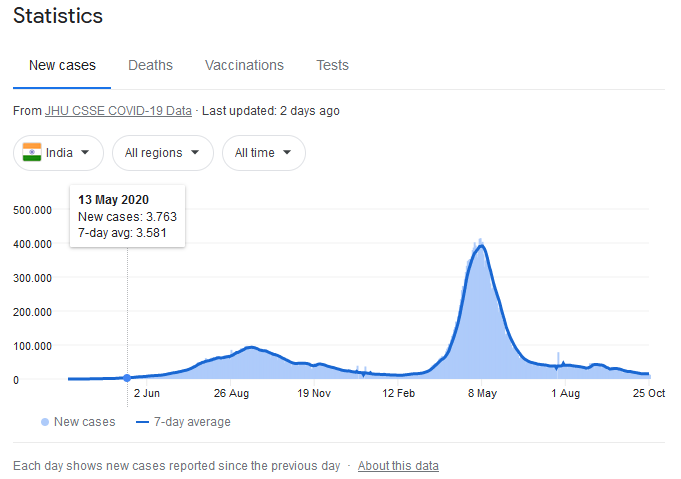Open the Vaccinations tab
Image resolution: width=681 pixels, height=479 pixels.
pyautogui.click(x=244, y=65)
